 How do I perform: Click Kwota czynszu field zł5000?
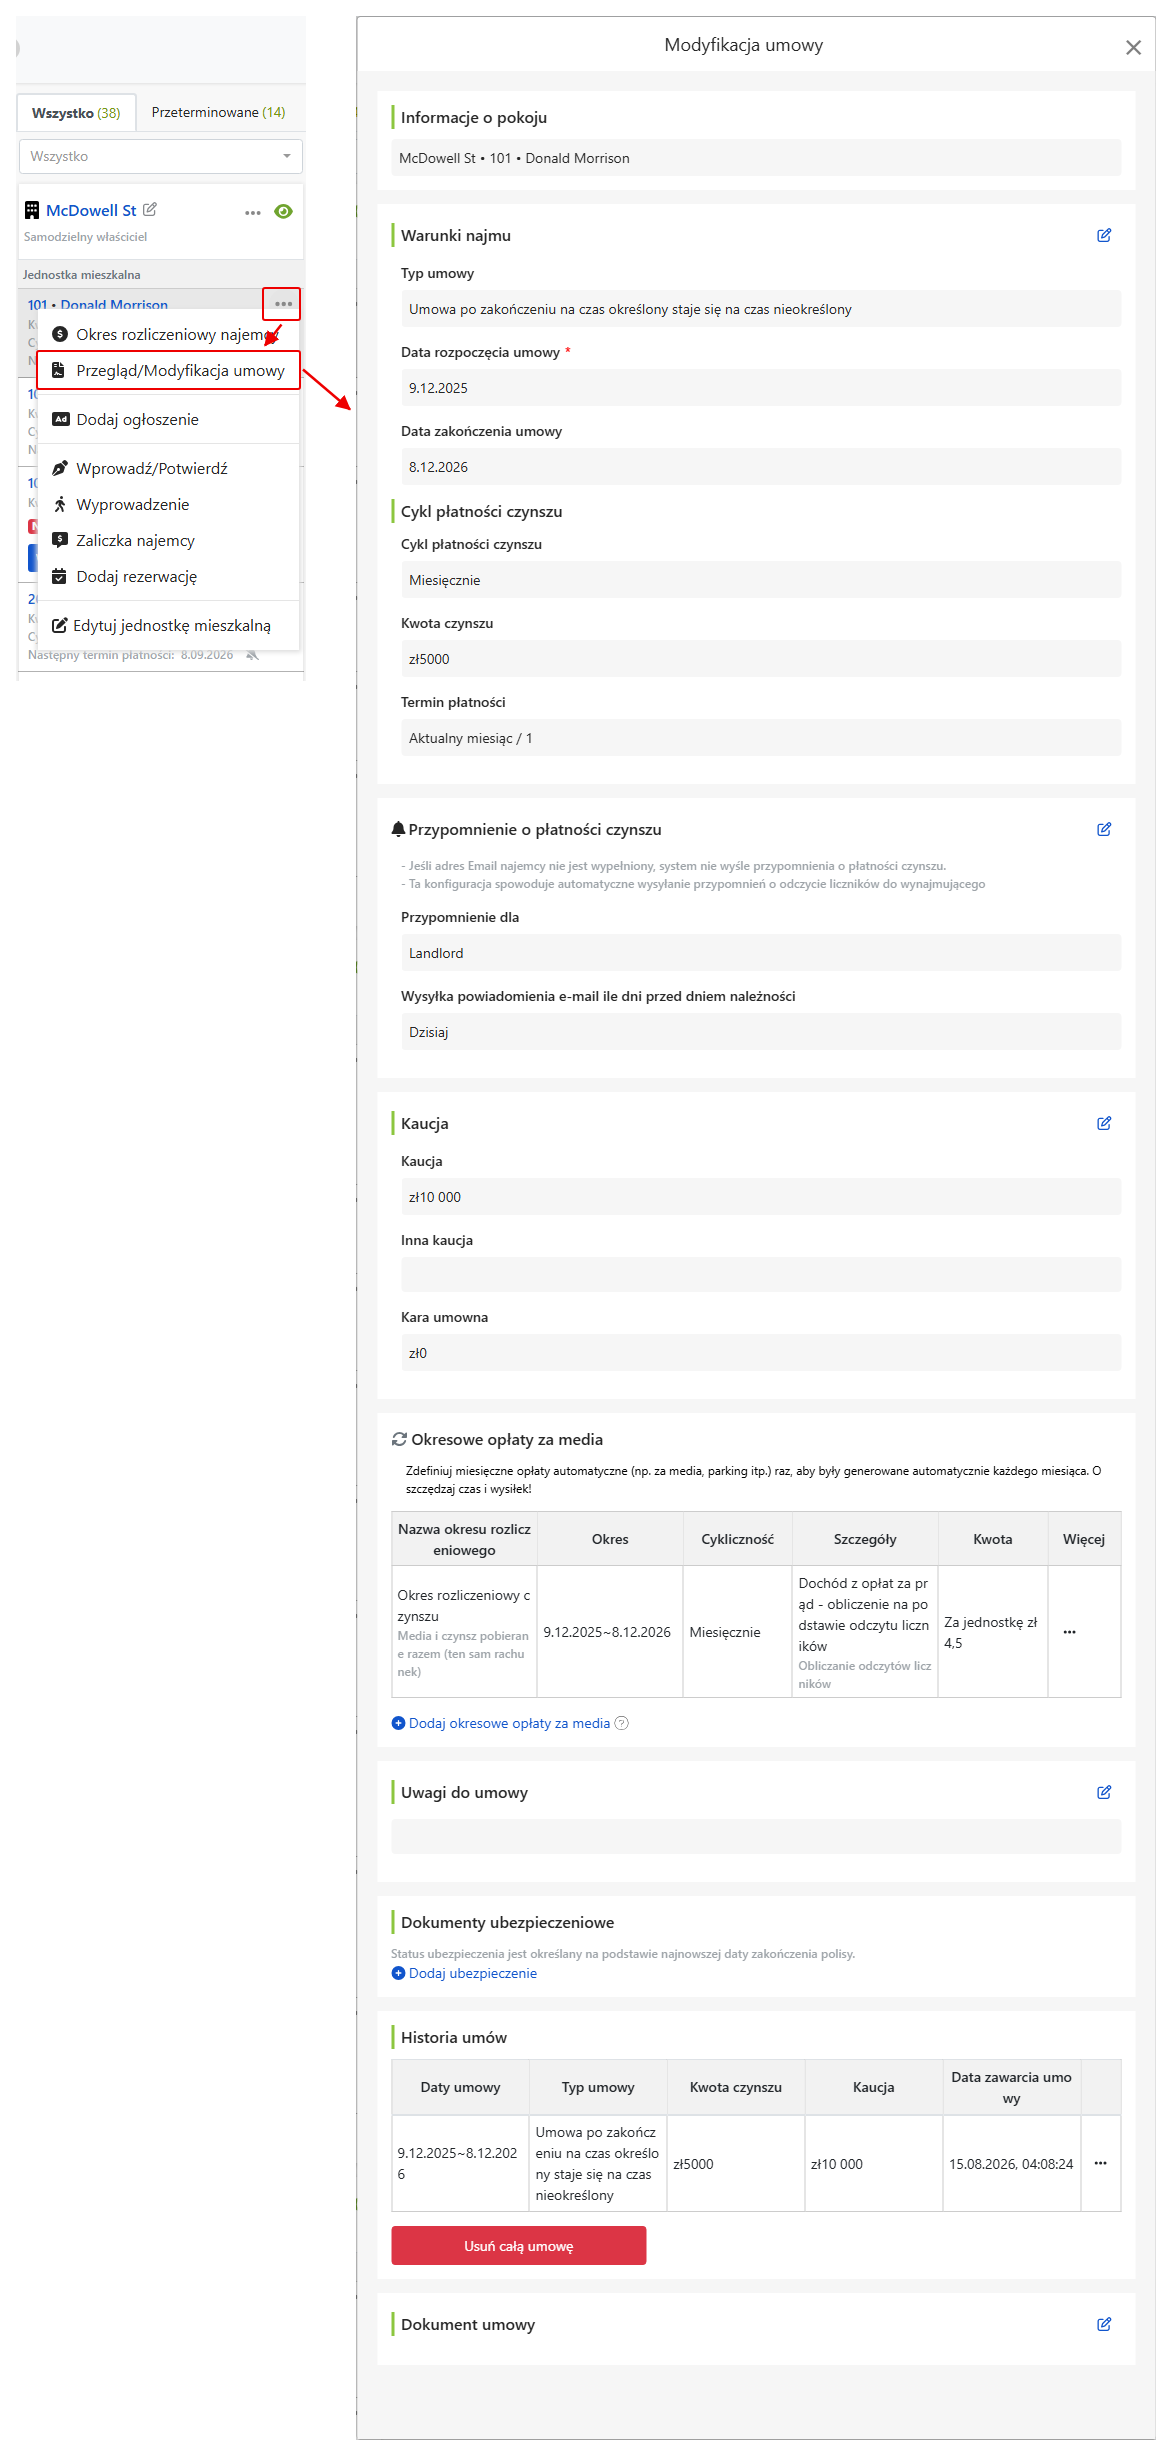click(x=761, y=659)
